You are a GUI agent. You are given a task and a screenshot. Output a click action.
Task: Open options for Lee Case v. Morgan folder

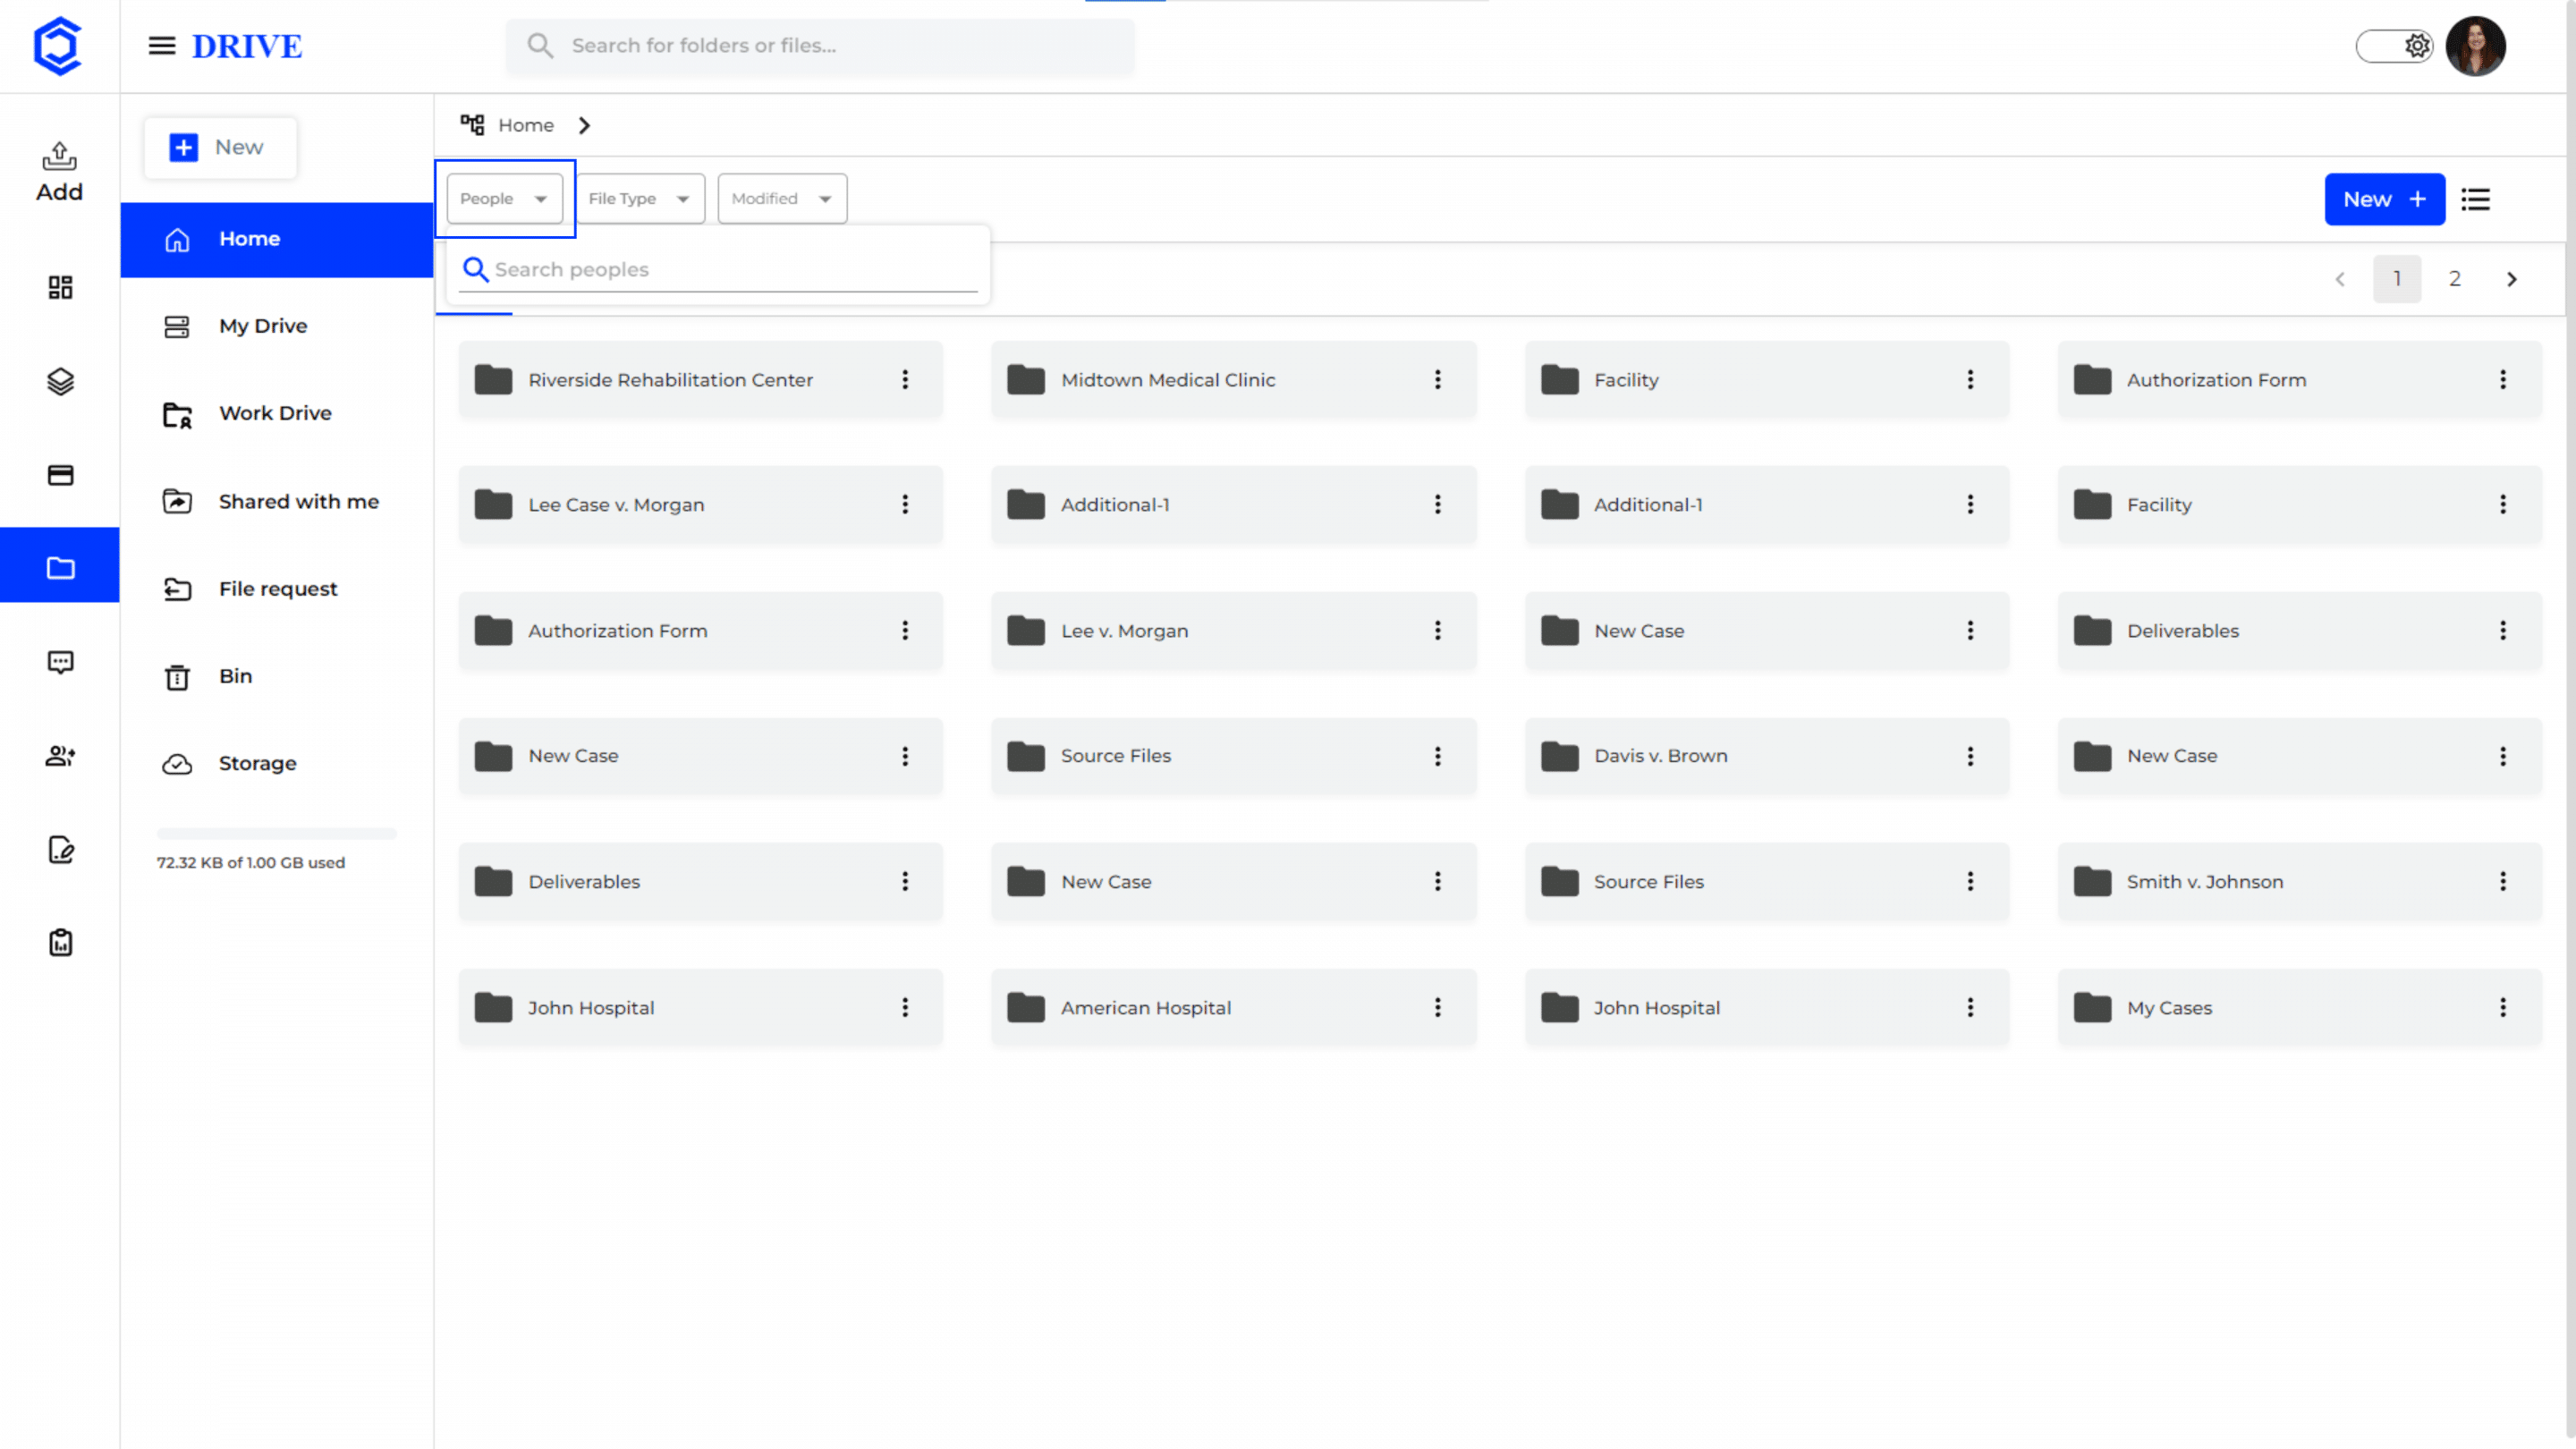905,505
